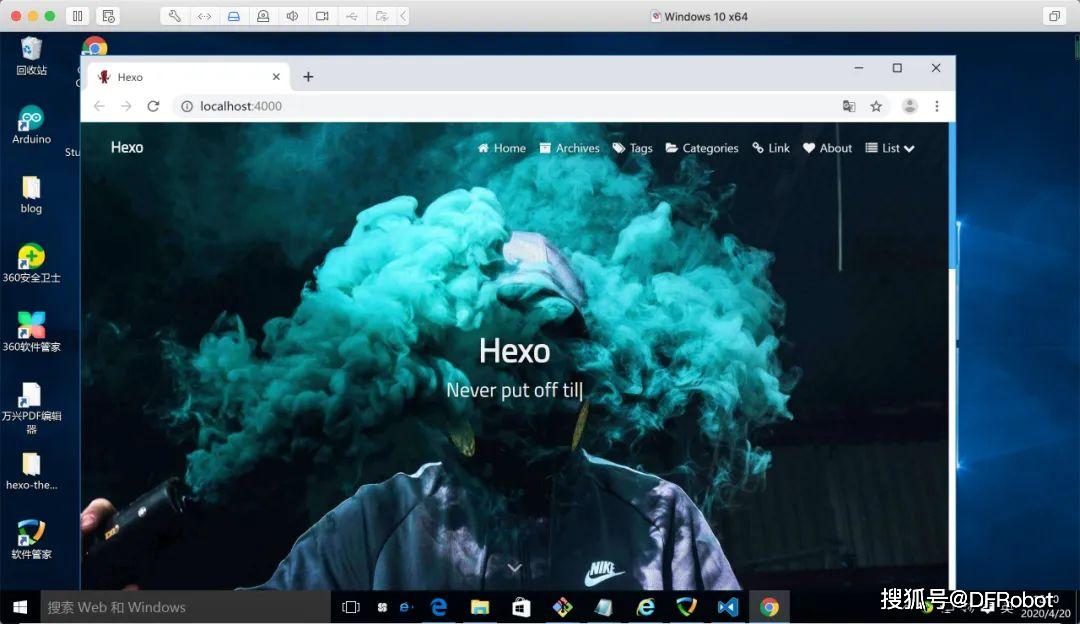View site information icon in address bar

[187, 106]
